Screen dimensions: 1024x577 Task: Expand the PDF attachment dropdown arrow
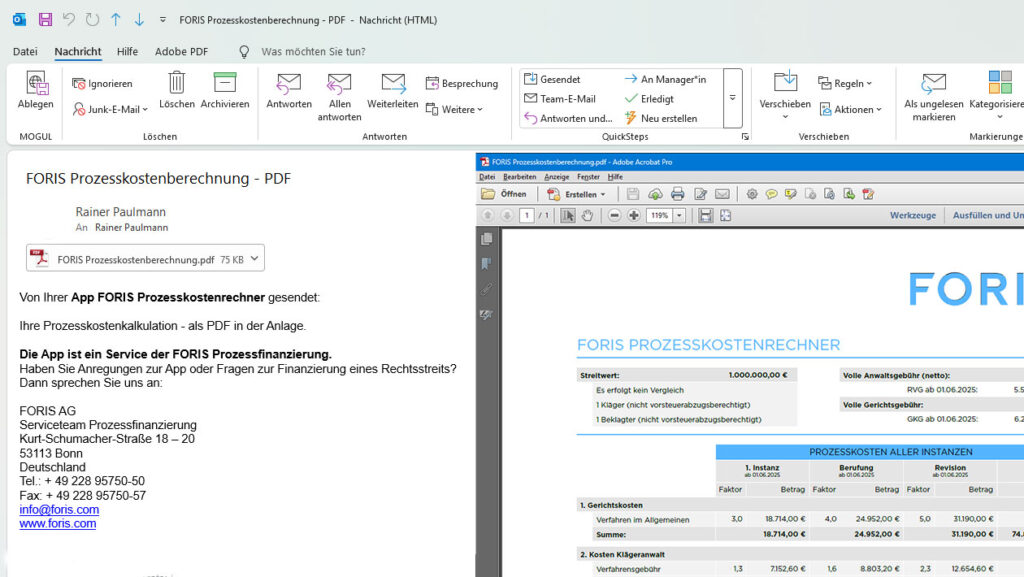coord(255,258)
